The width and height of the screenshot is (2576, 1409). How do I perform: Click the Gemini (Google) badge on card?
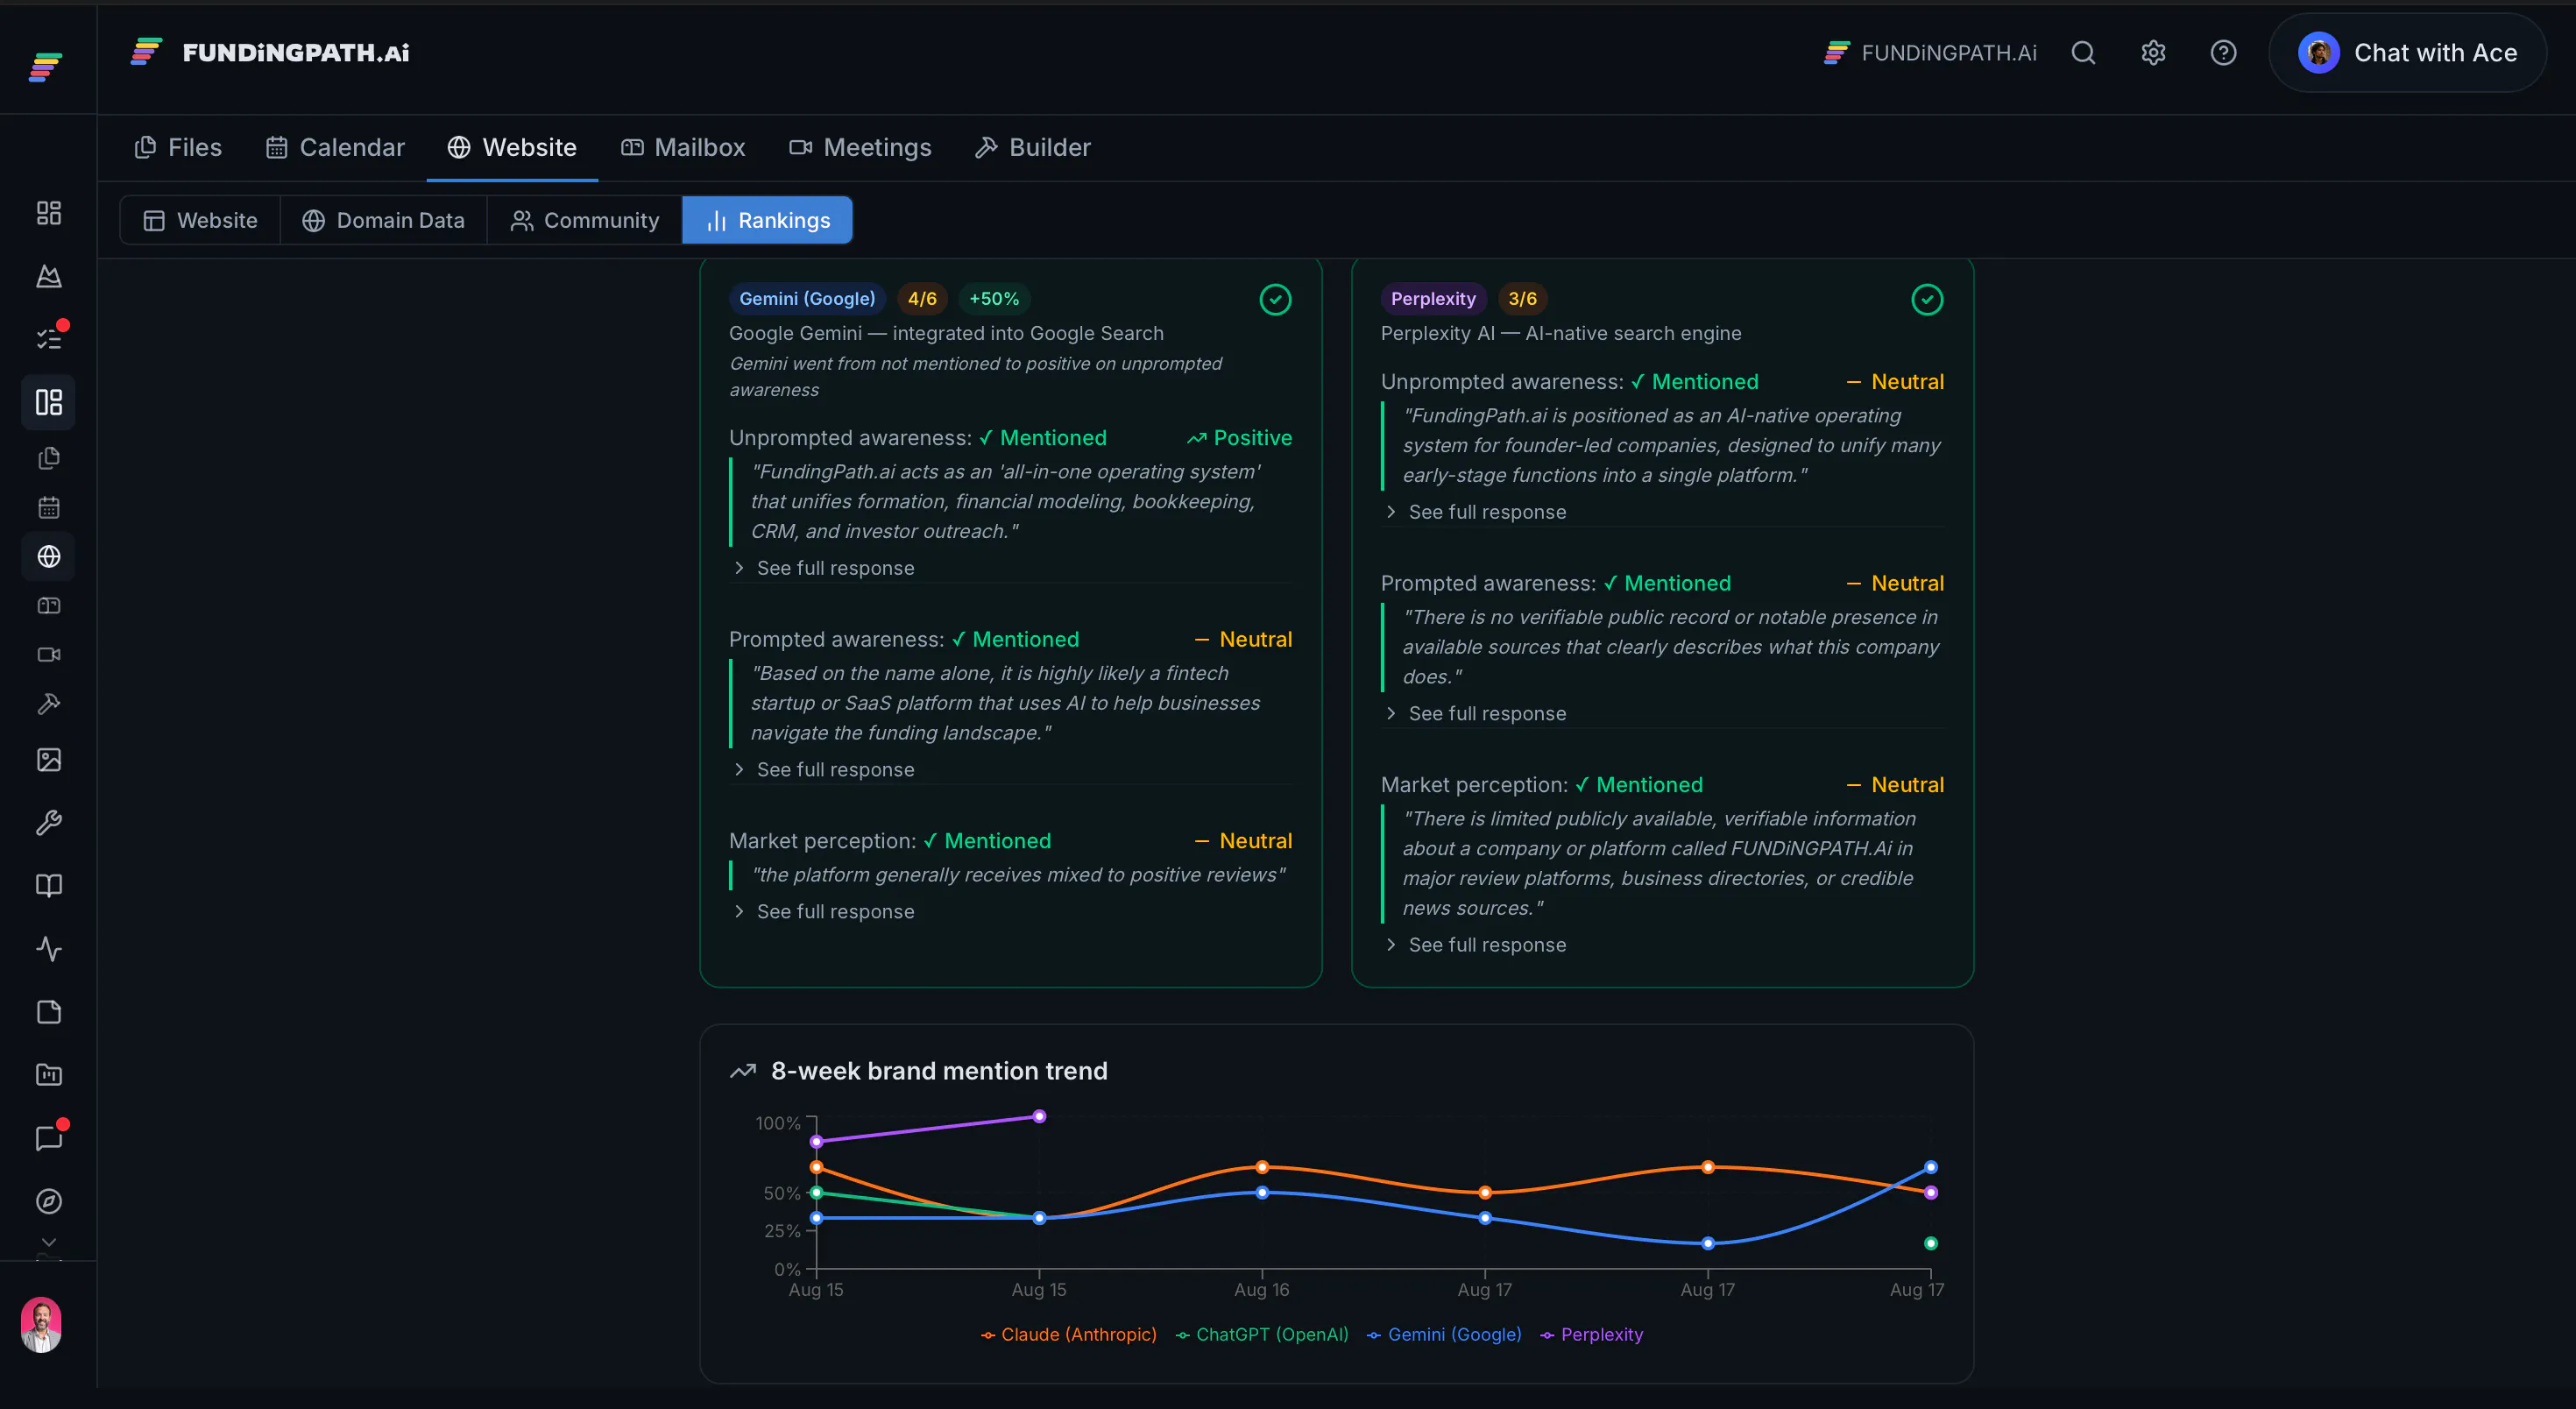coord(807,299)
